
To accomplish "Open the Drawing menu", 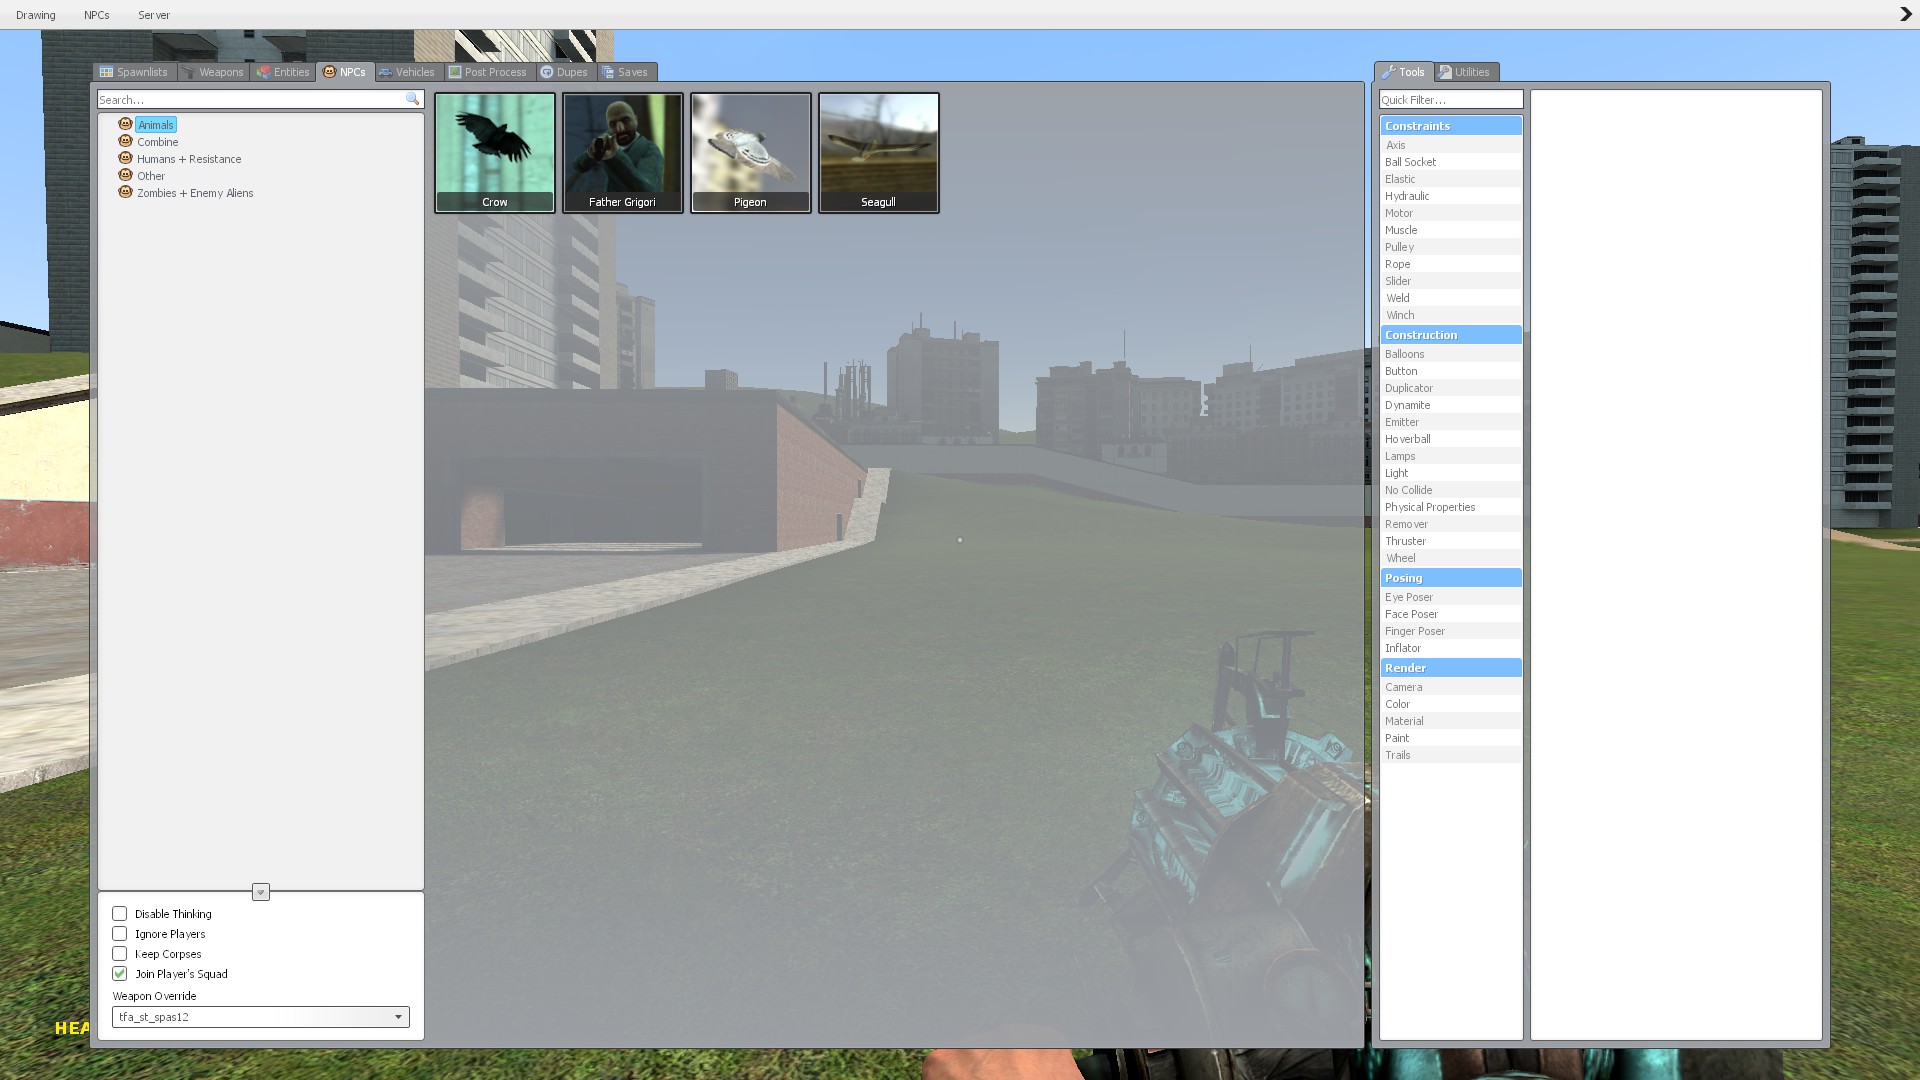I will (36, 15).
